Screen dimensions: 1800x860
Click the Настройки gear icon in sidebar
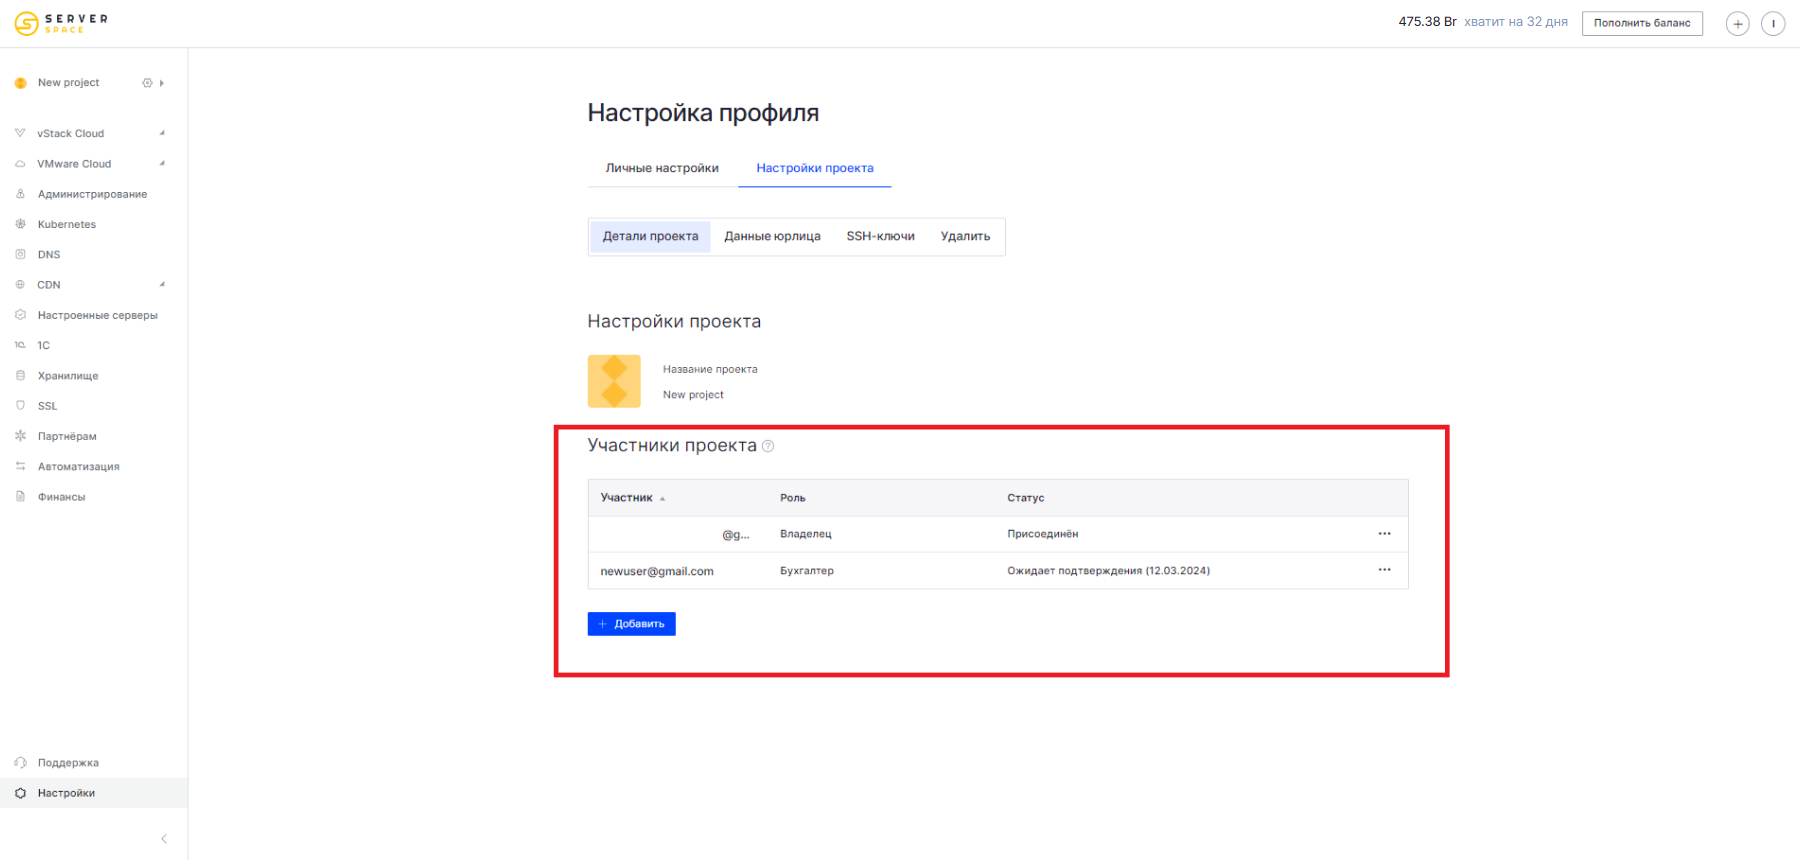[20, 793]
